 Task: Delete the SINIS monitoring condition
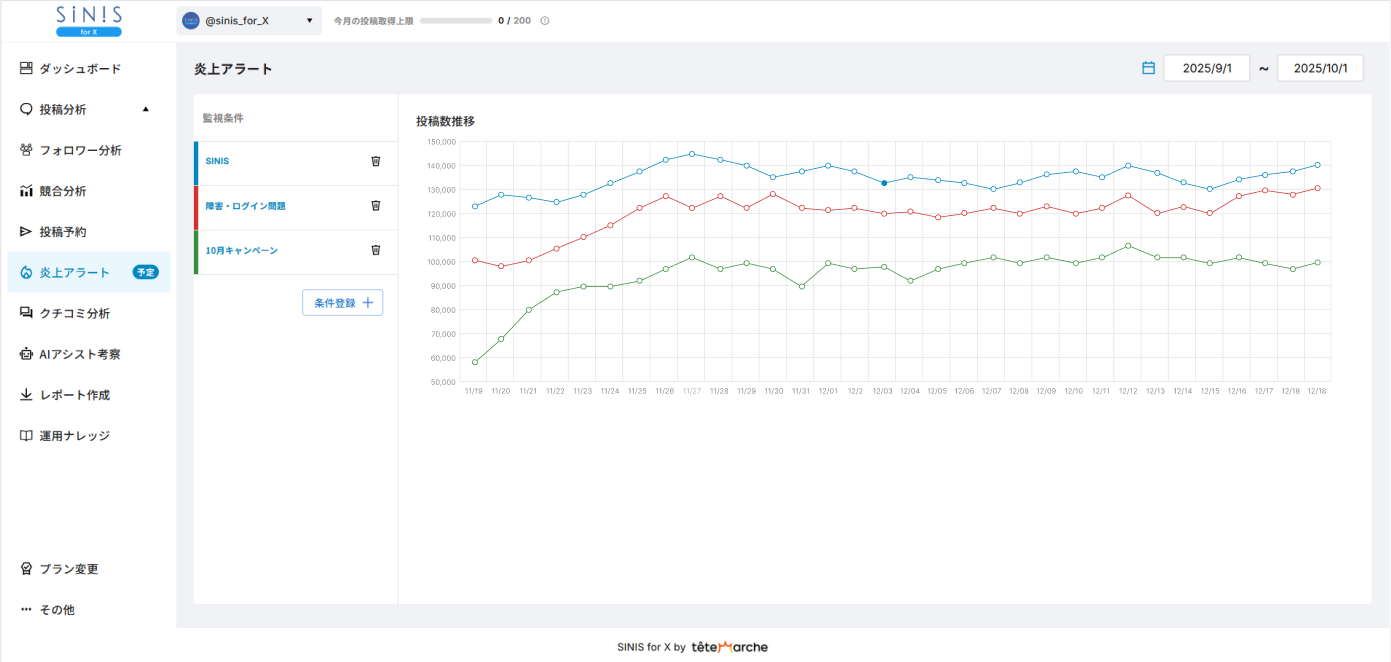click(x=376, y=161)
